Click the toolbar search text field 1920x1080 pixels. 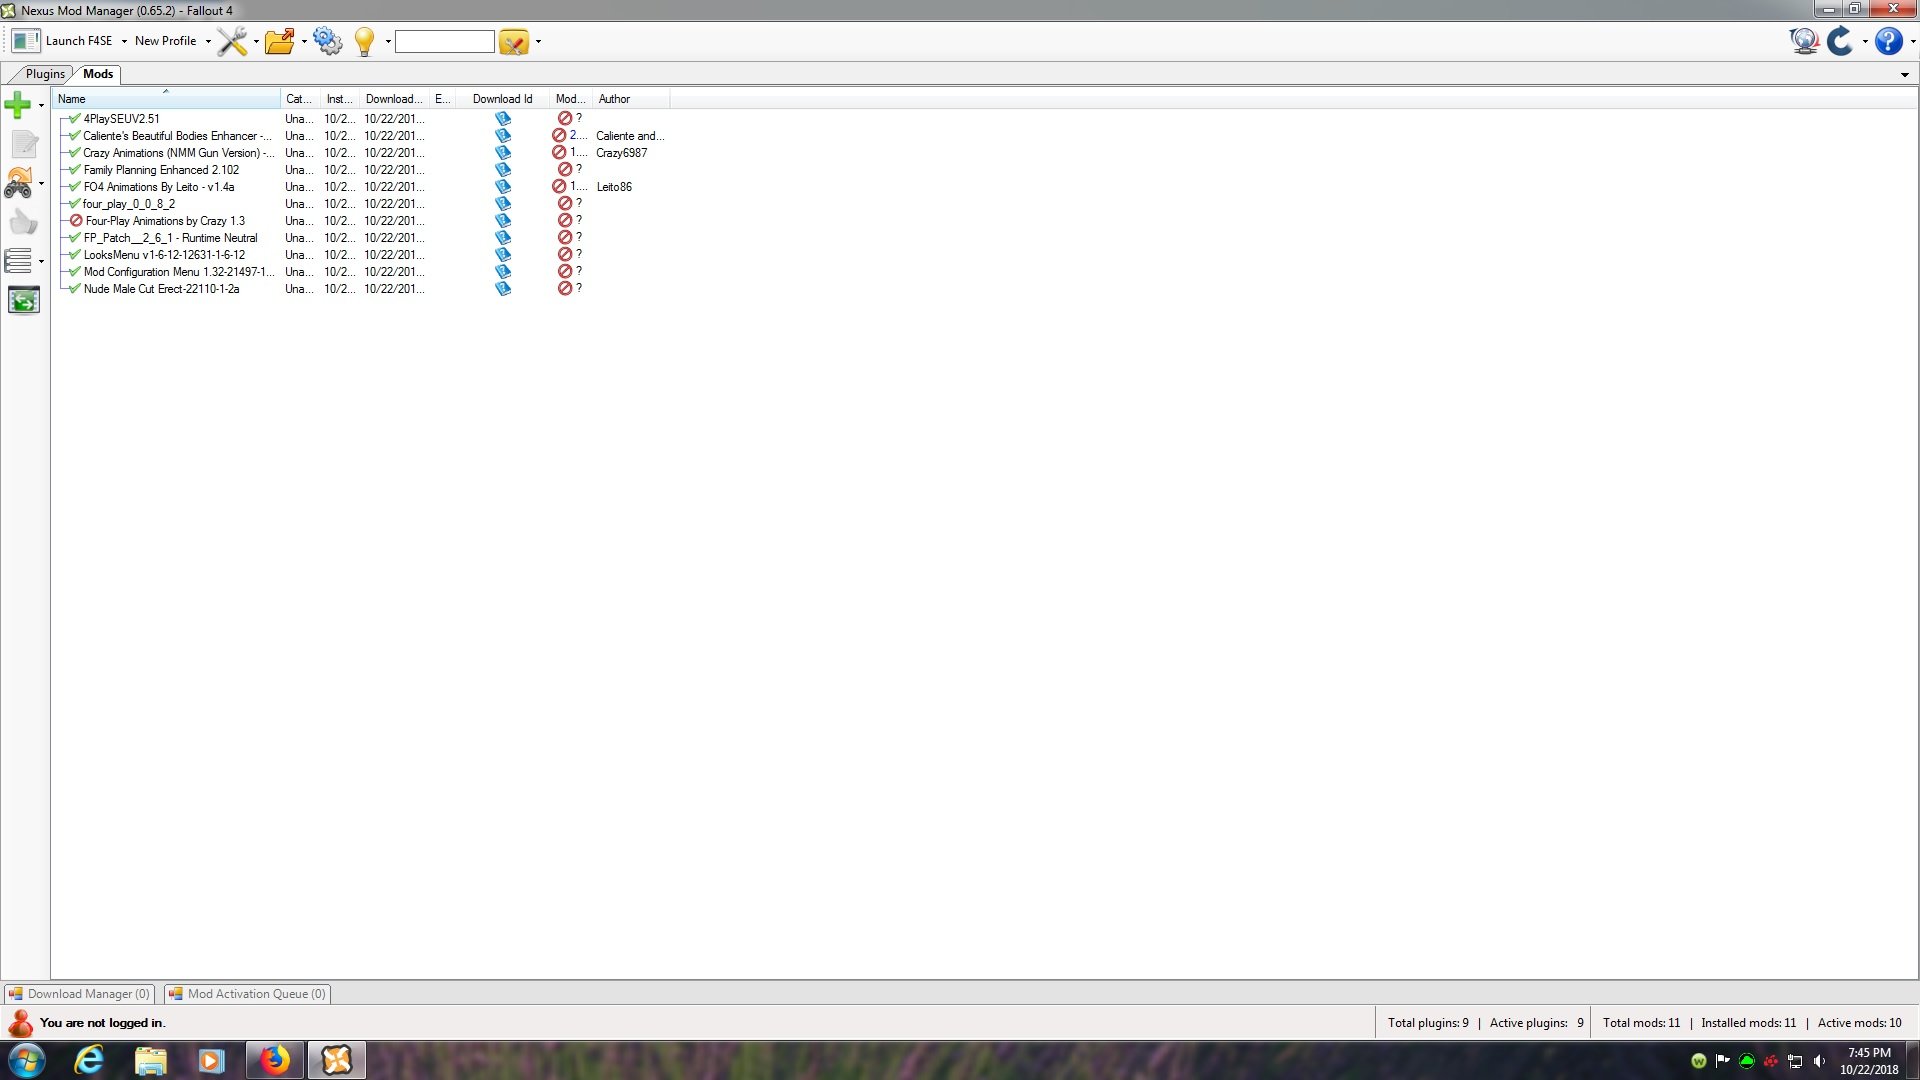click(444, 42)
